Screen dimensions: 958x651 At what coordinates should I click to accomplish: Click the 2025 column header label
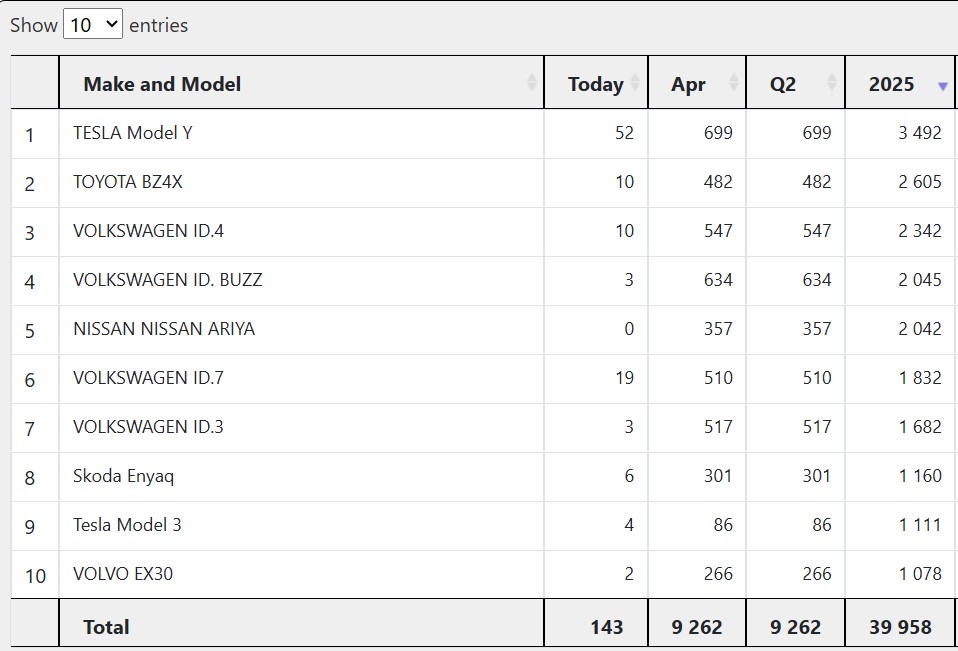coord(891,84)
